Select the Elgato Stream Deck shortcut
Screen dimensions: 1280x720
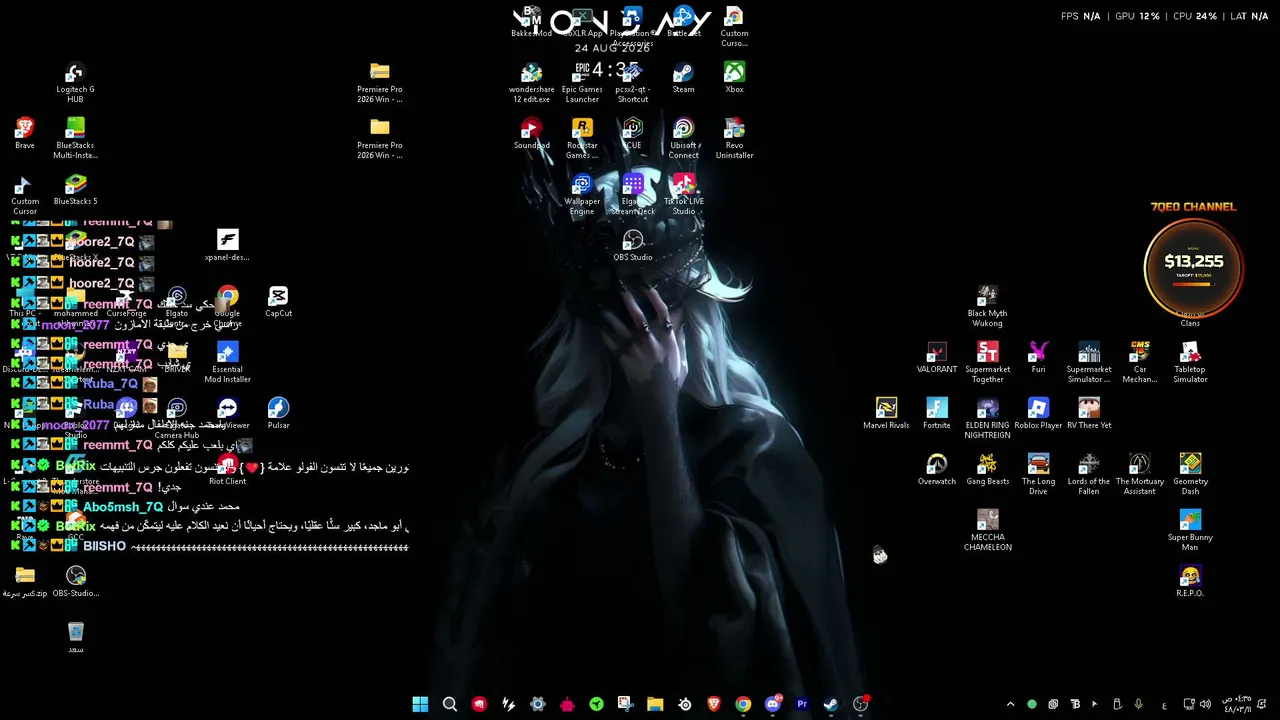633,195
